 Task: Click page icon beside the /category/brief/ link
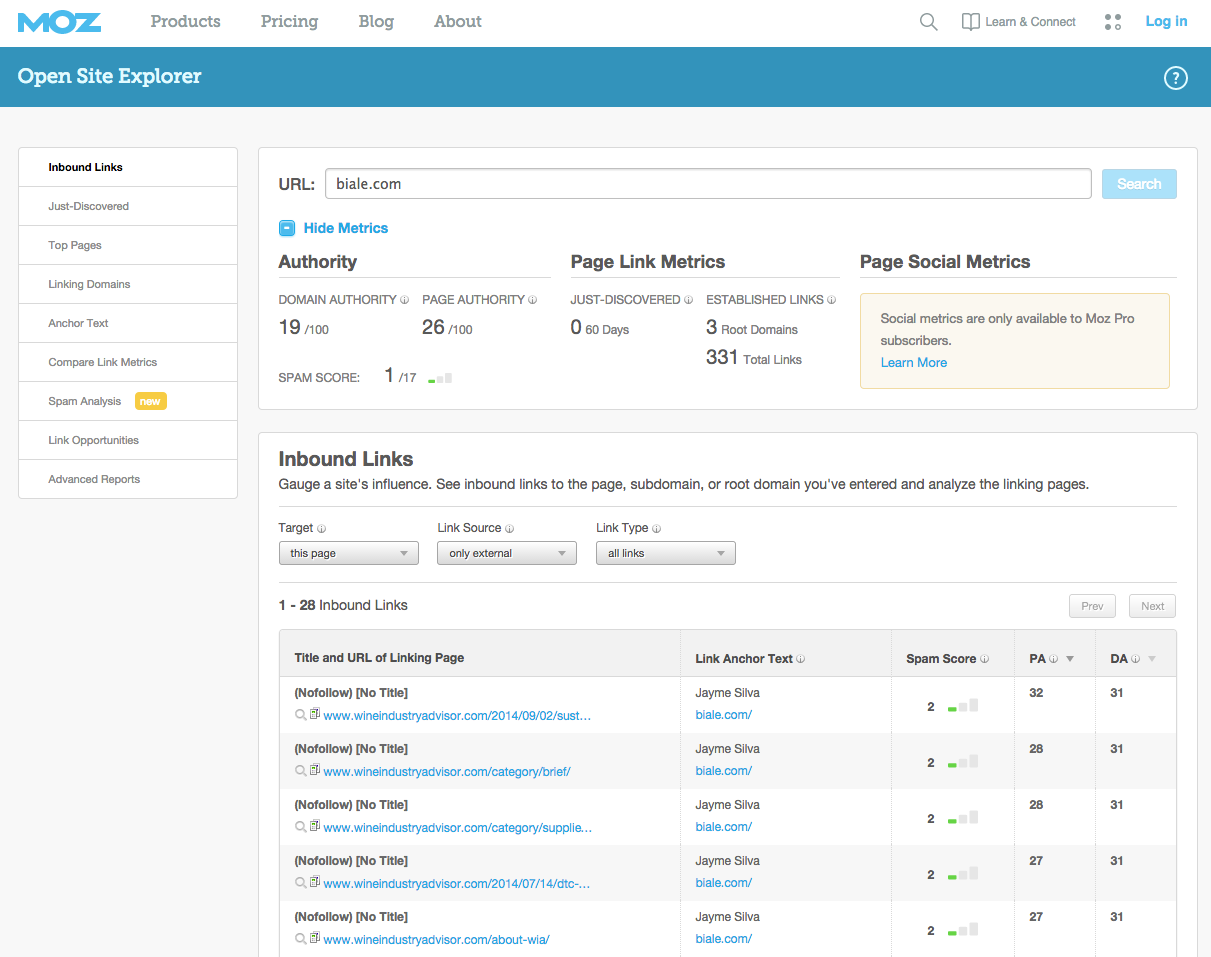(315, 771)
